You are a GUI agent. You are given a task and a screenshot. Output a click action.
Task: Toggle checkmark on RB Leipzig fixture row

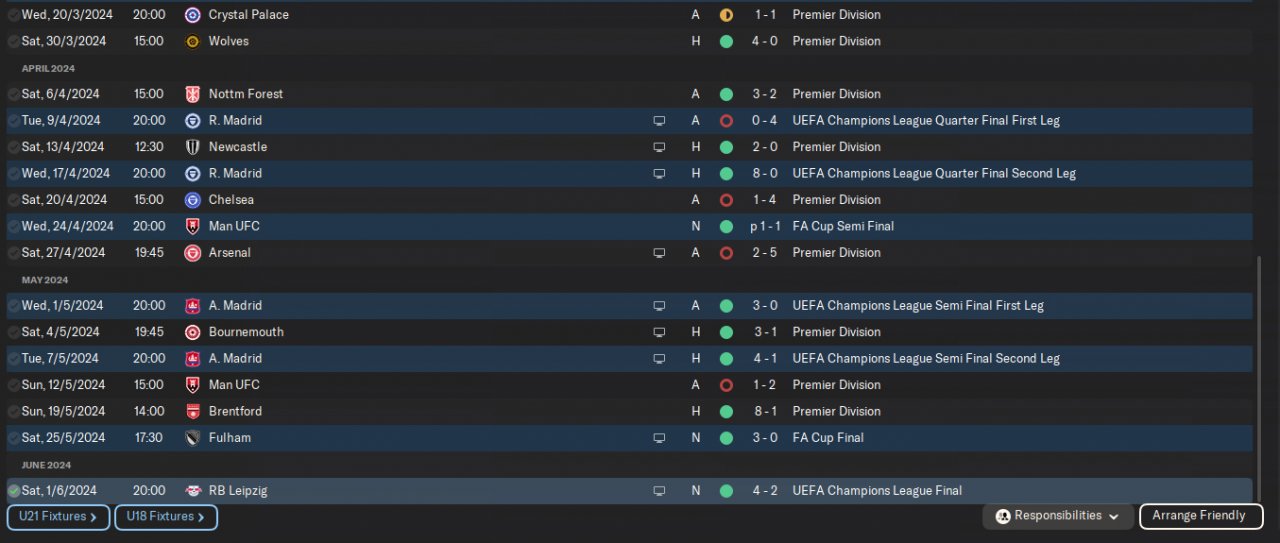(x=14, y=491)
